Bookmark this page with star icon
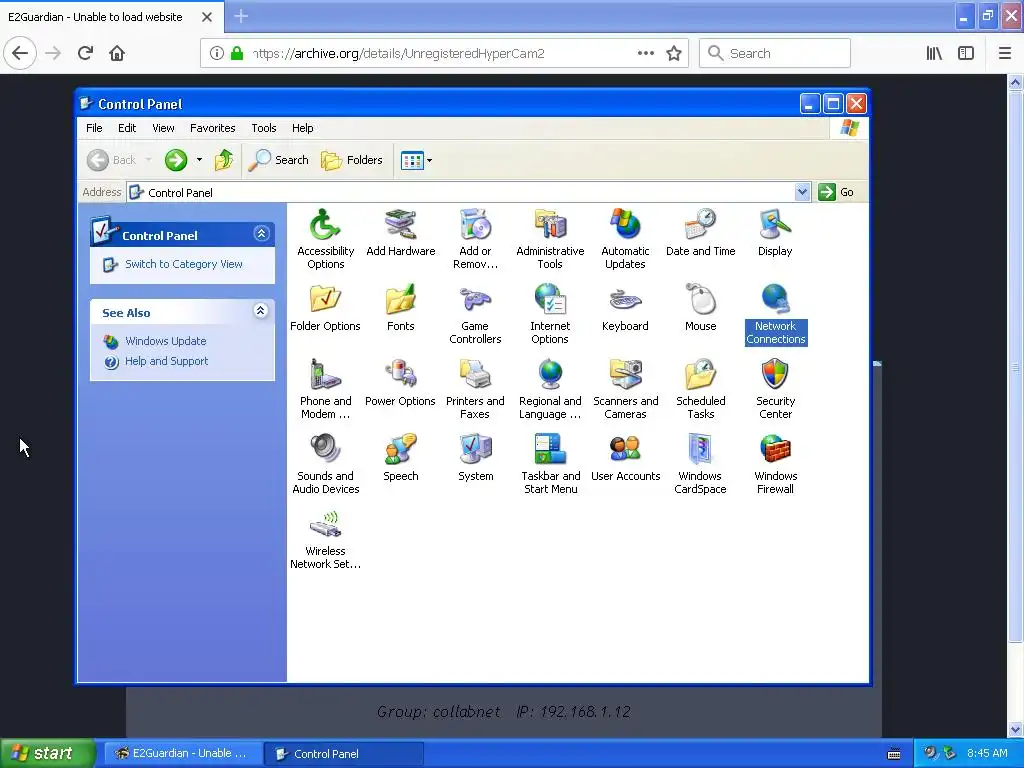Image resolution: width=1024 pixels, height=768 pixels. (674, 54)
